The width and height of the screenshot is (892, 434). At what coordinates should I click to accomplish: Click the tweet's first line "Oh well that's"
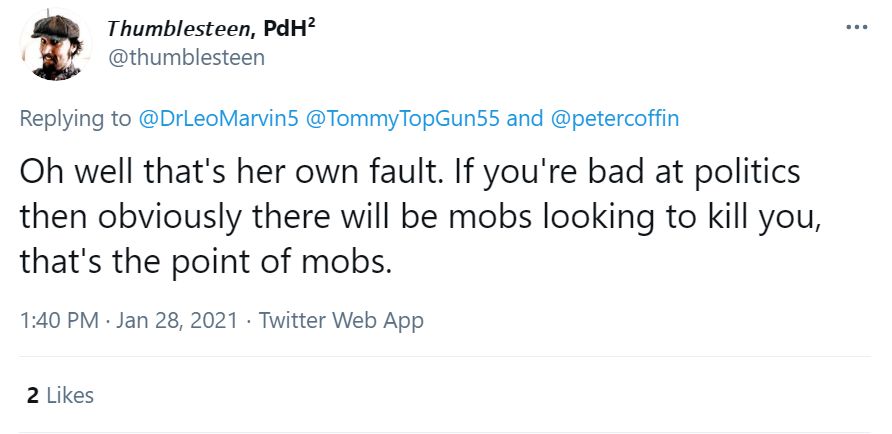[117, 173]
